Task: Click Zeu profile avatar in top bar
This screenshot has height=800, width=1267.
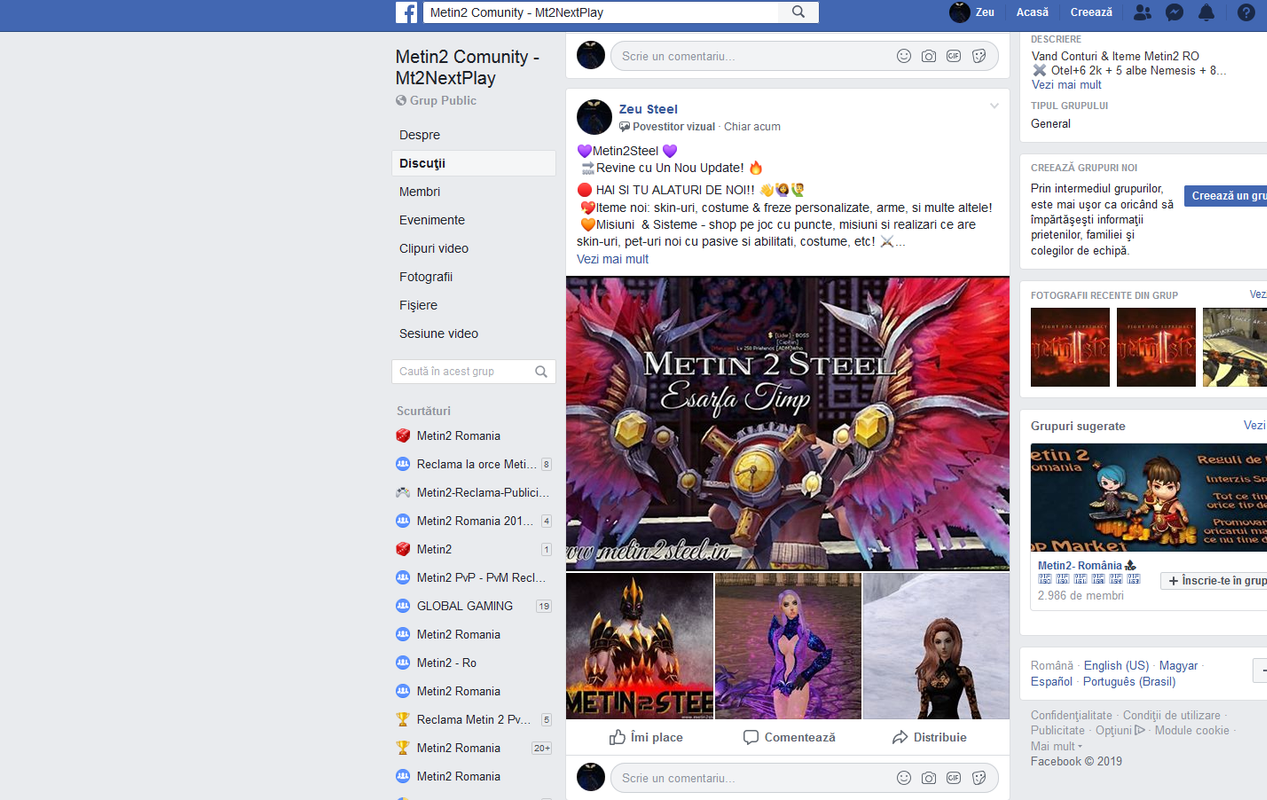Action: 960,12
